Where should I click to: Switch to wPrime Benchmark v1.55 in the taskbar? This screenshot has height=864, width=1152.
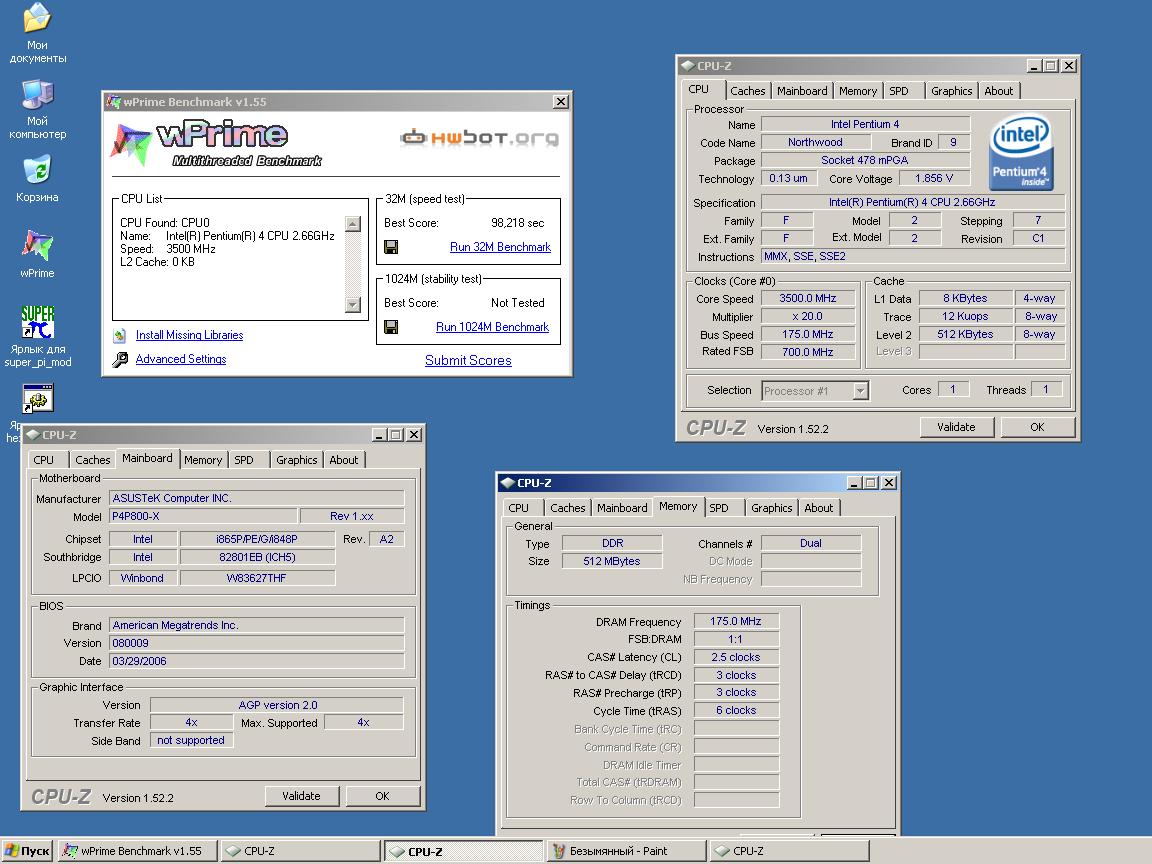click(138, 851)
